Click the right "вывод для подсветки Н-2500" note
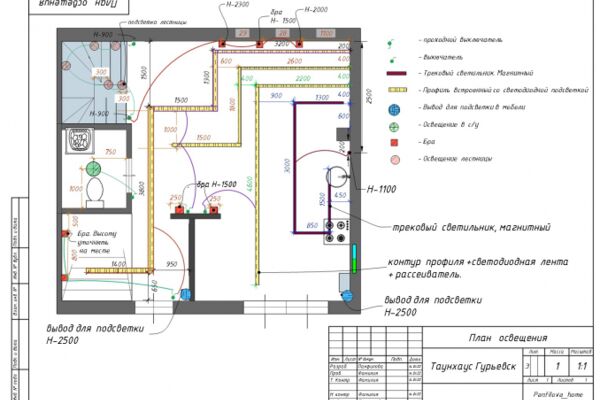This screenshot has width=600, height=400. [433, 306]
